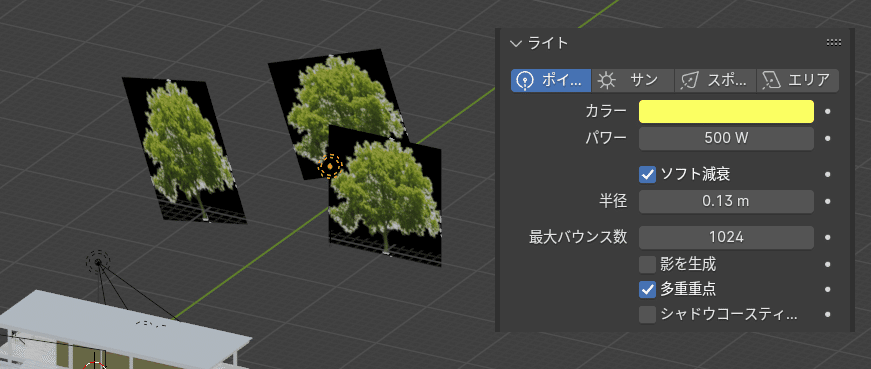Enable the シャドウコースティクス checkbox

(x=647, y=315)
